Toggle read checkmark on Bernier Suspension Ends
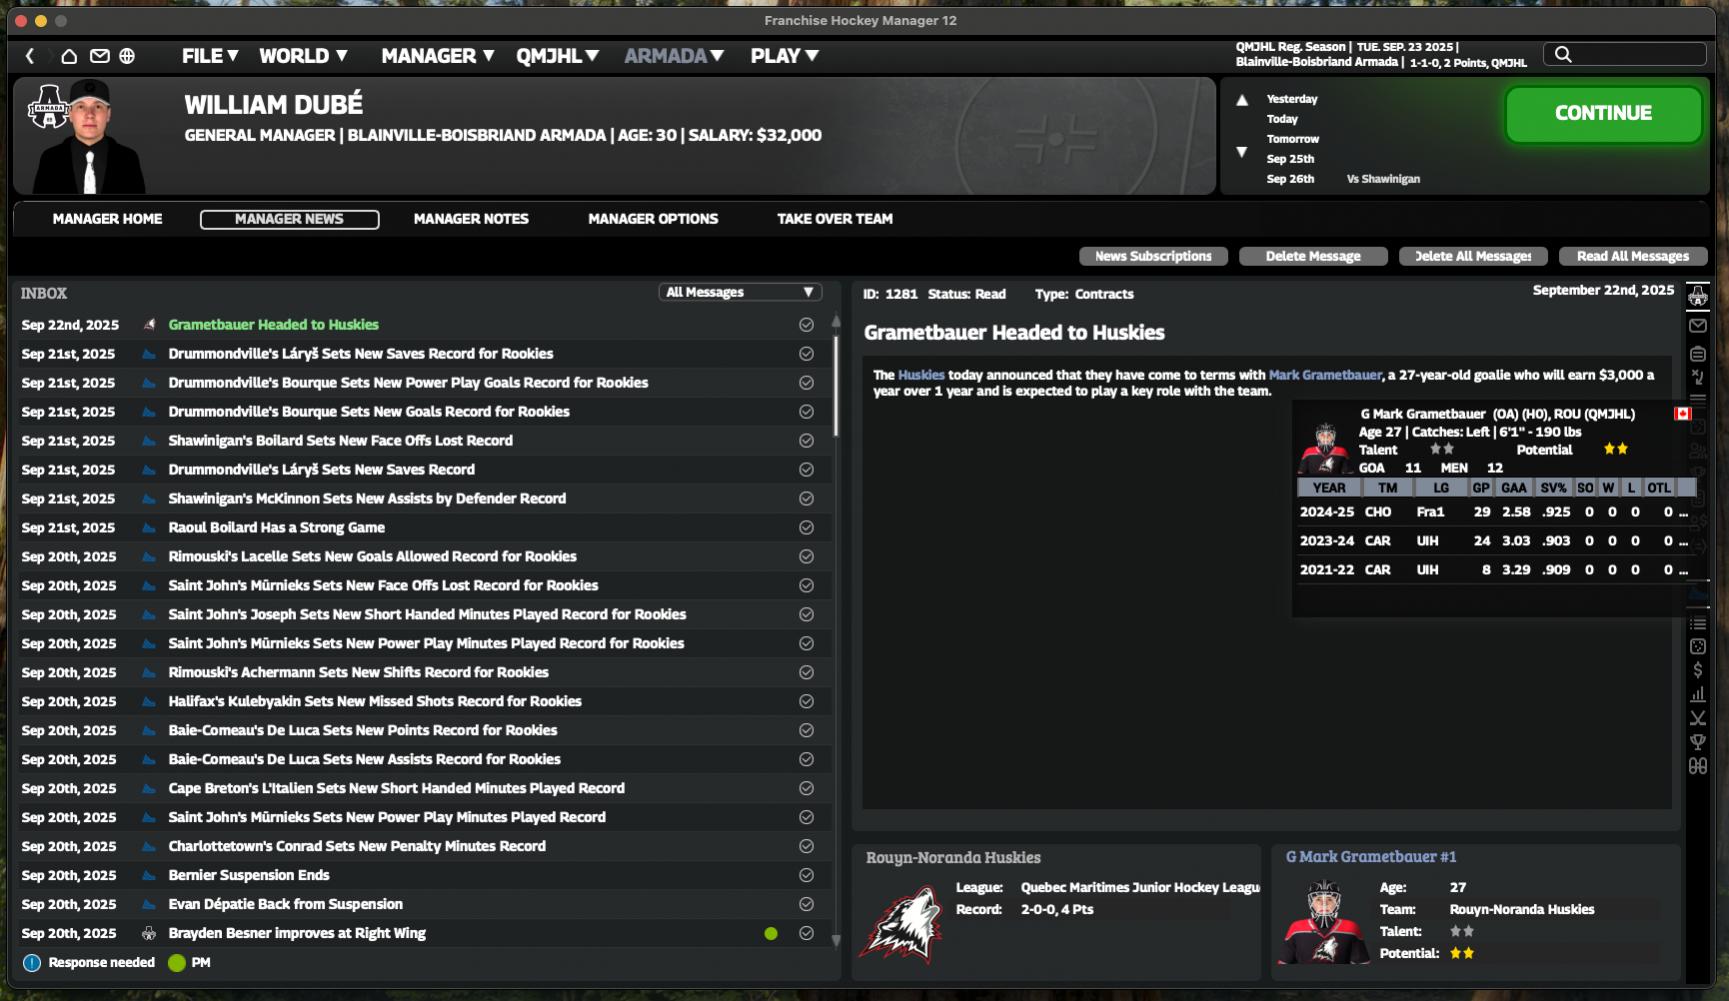1729x1001 pixels. point(806,876)
